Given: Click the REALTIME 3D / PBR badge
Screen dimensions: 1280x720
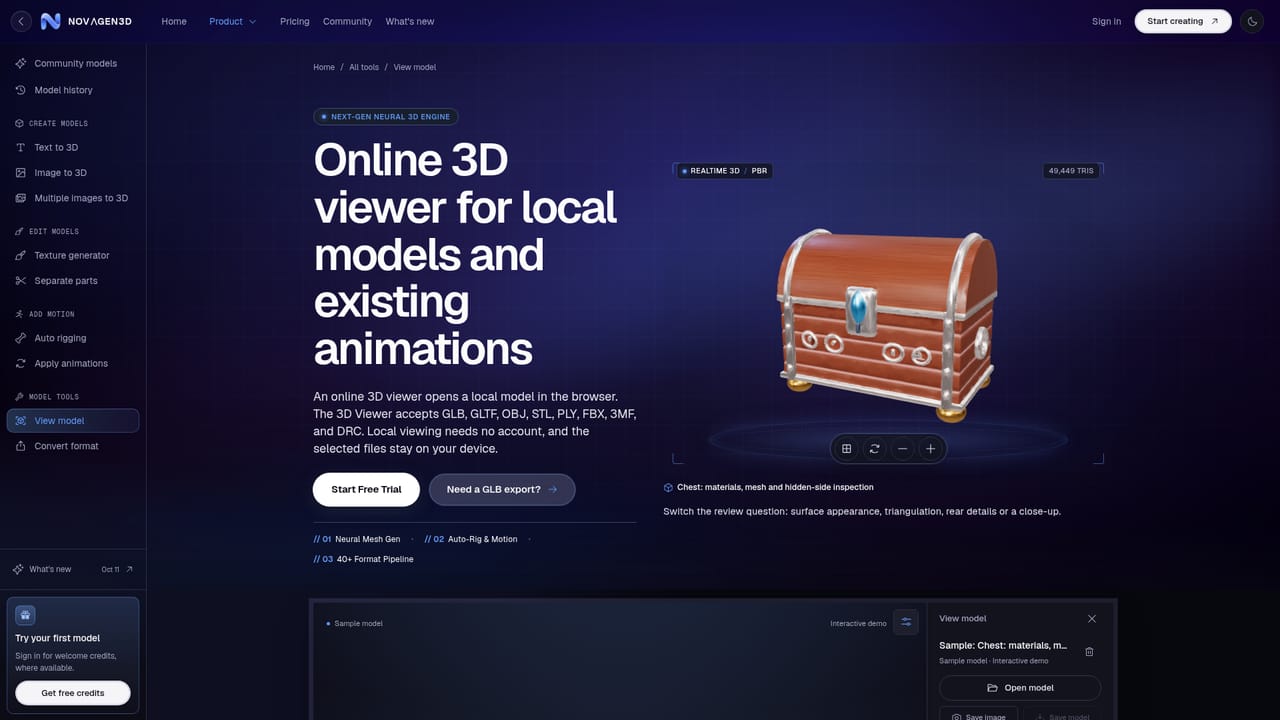Looking at the screenshot, I should (x=724, y=171).
